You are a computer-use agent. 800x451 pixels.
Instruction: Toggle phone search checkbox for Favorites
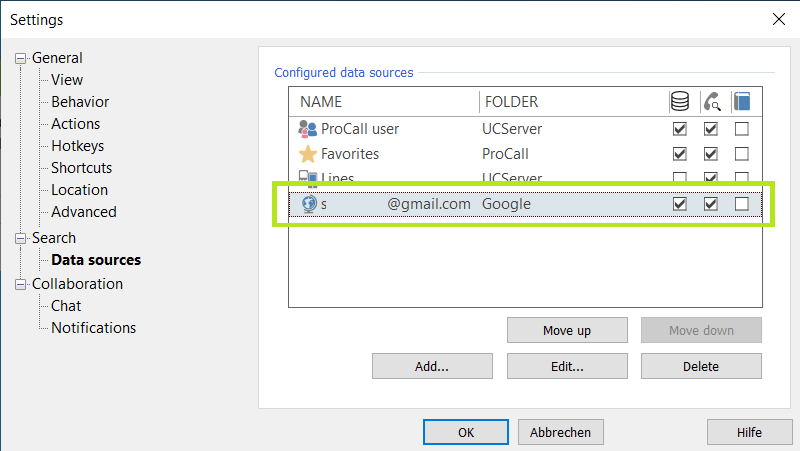[711, 154]
